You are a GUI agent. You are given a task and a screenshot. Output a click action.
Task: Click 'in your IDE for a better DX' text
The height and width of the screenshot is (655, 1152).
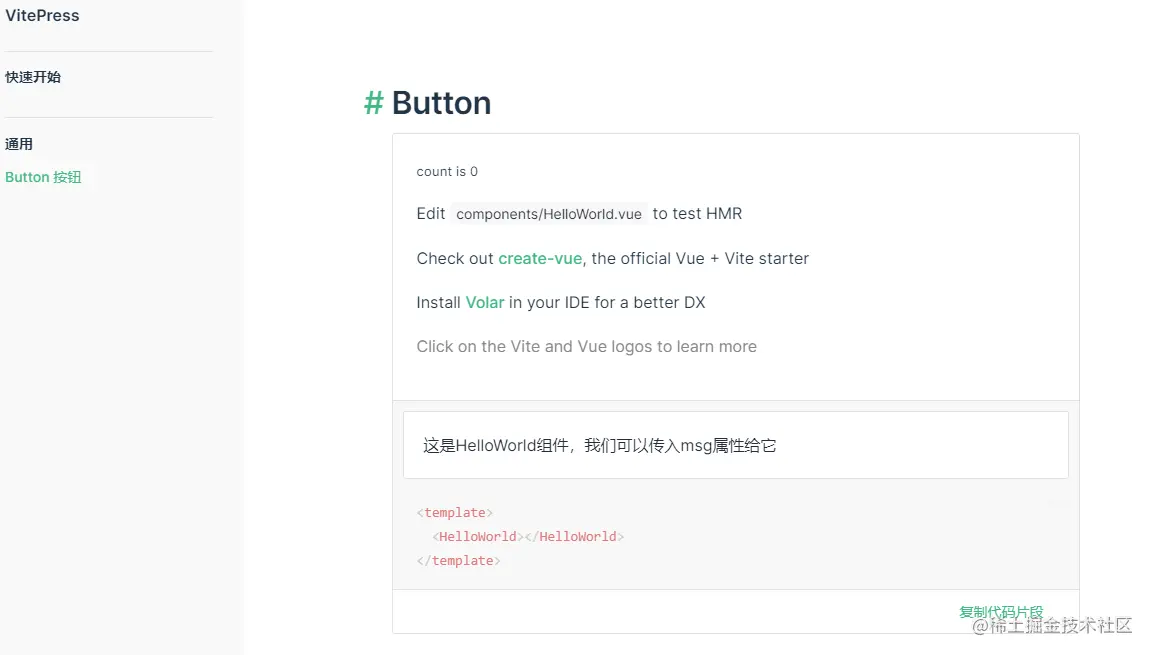click(x=607, y=302)
